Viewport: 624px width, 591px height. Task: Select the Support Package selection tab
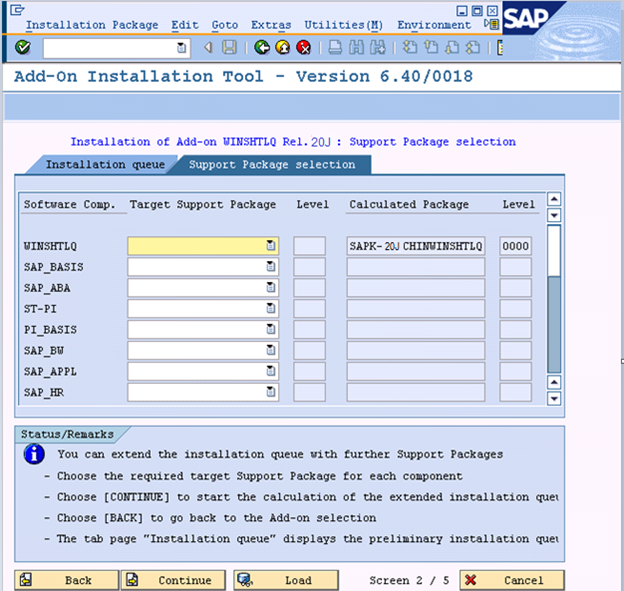point(272,165)
